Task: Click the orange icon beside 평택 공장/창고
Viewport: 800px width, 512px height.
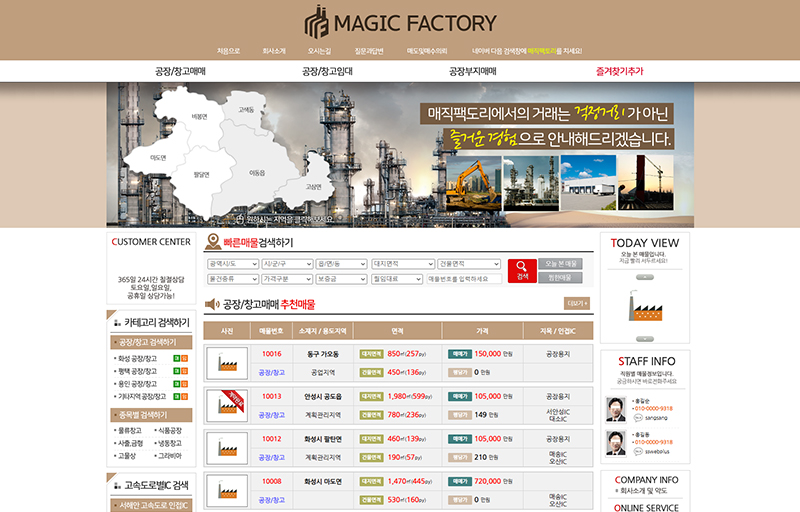Action: point(184,371)
